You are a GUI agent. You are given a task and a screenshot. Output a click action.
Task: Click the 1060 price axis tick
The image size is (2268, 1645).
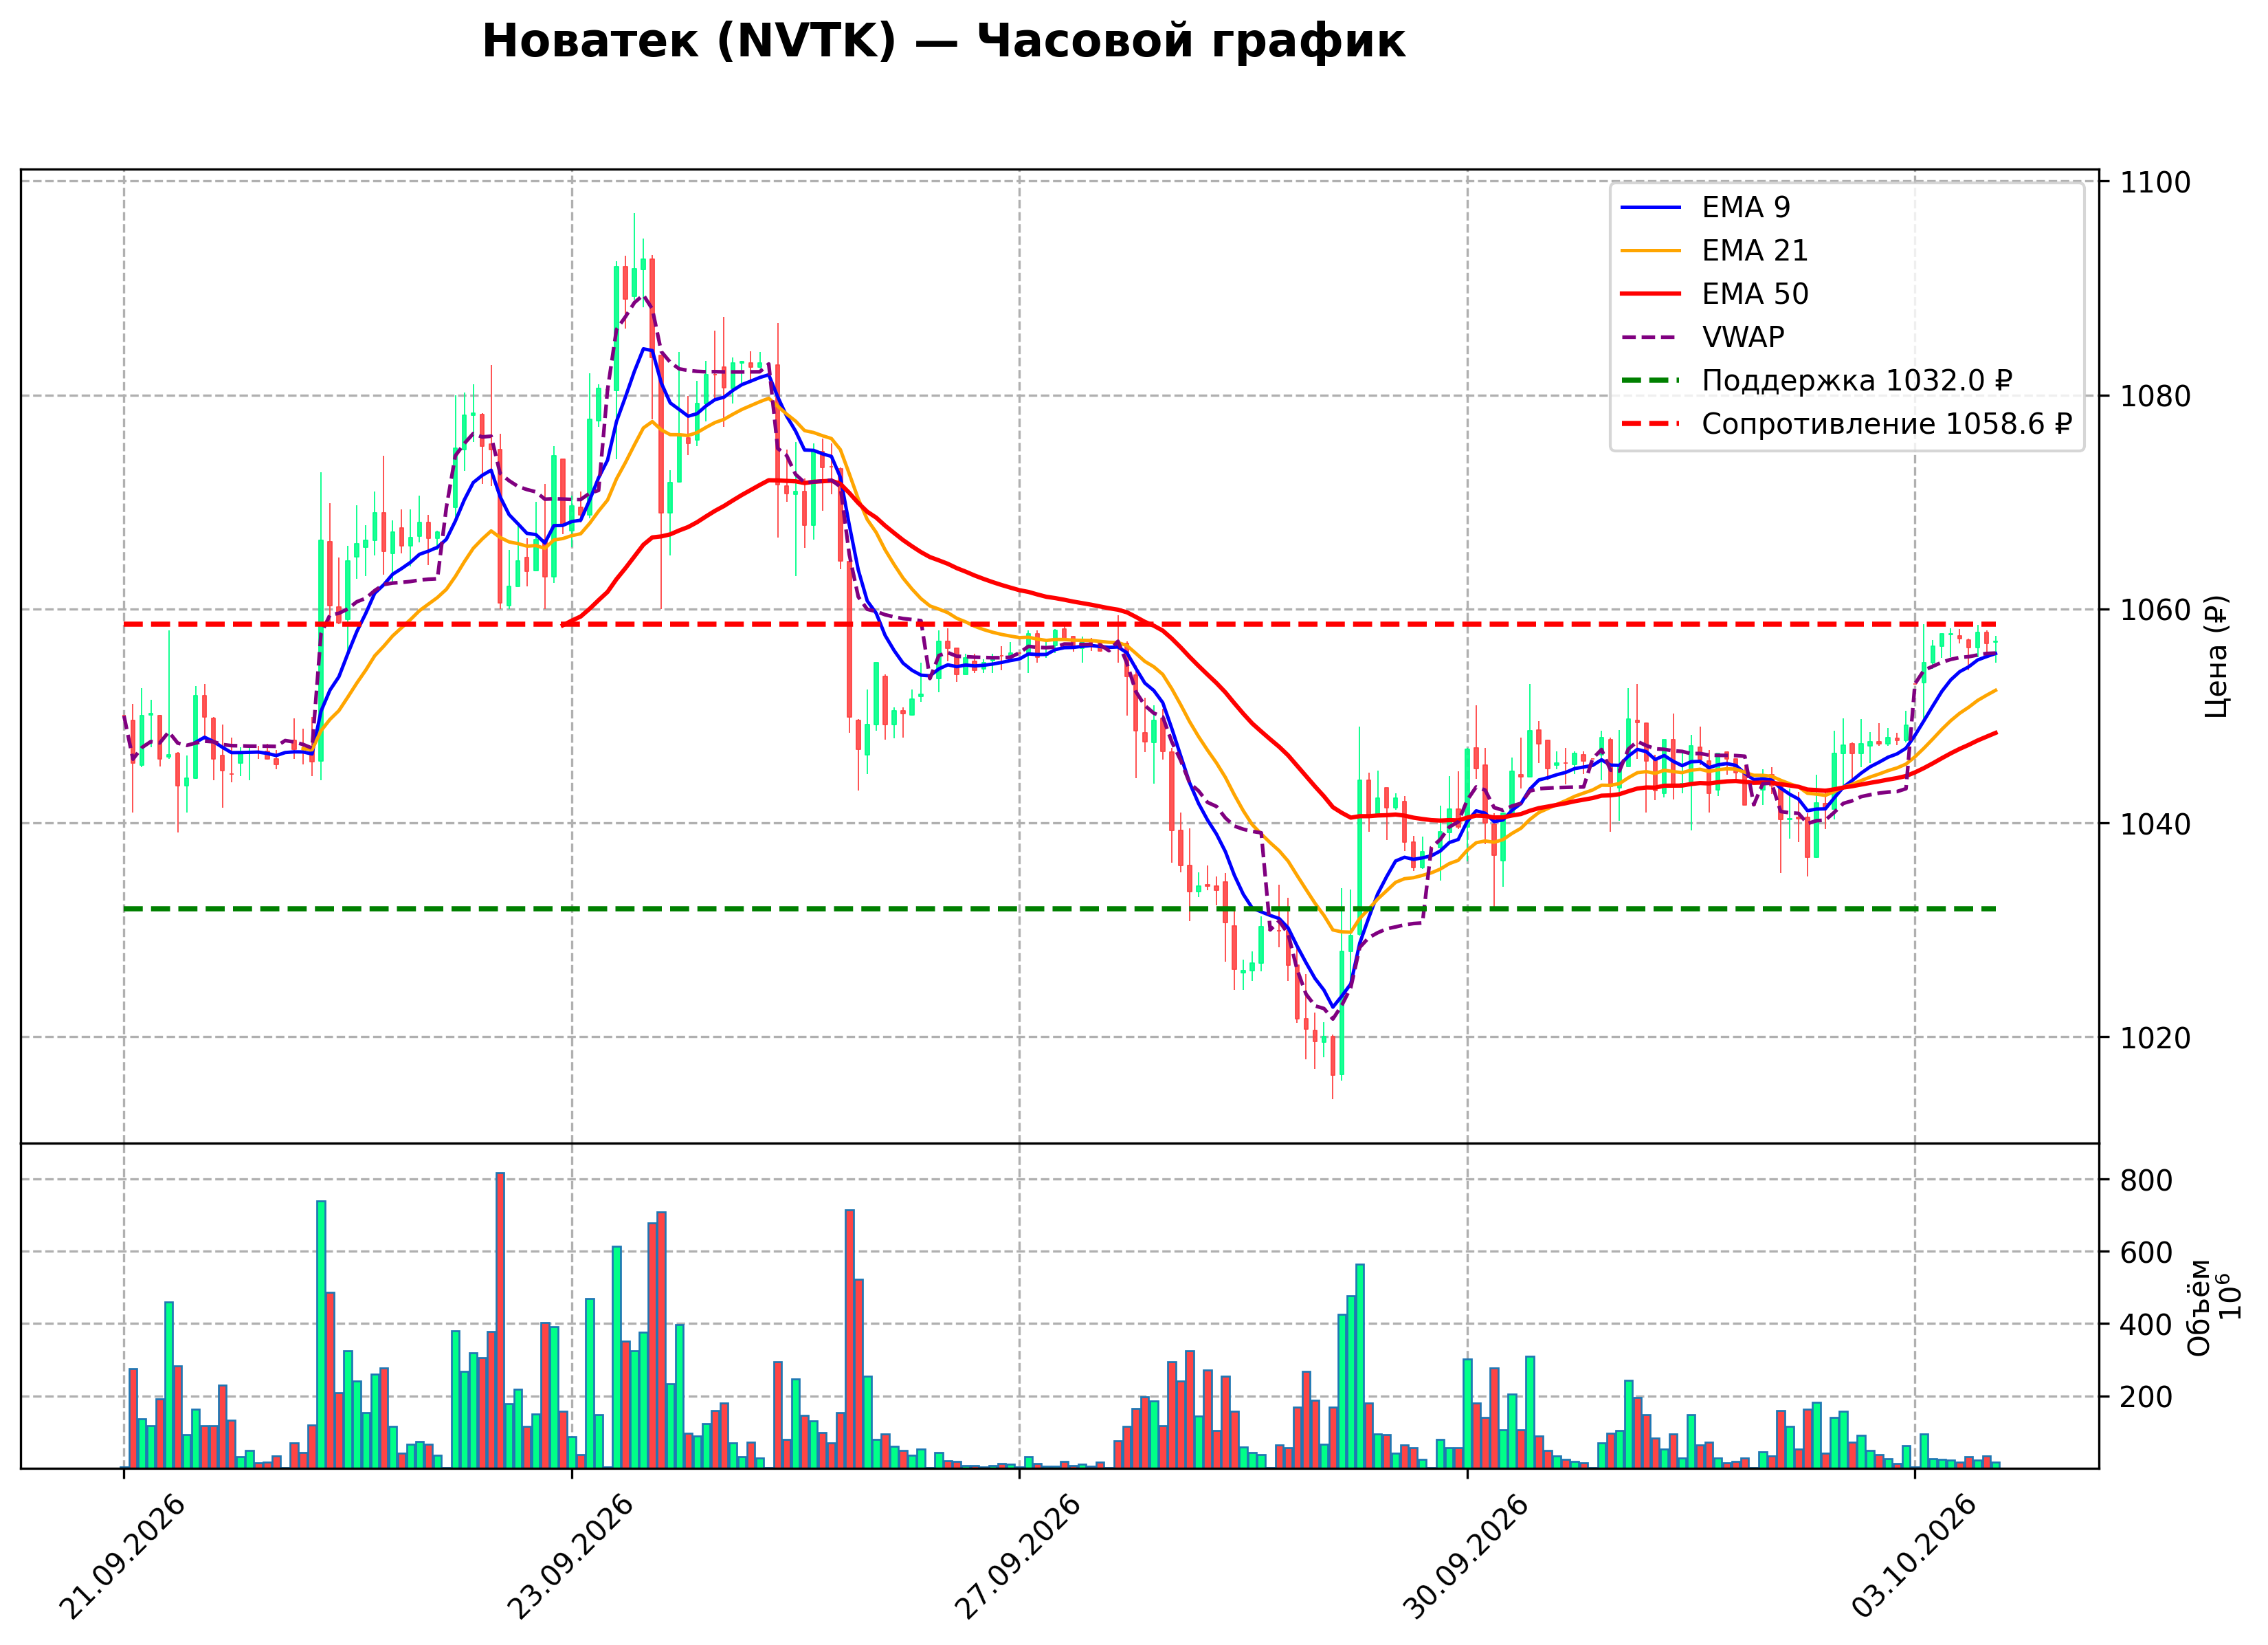click(x=2156, y=610)
